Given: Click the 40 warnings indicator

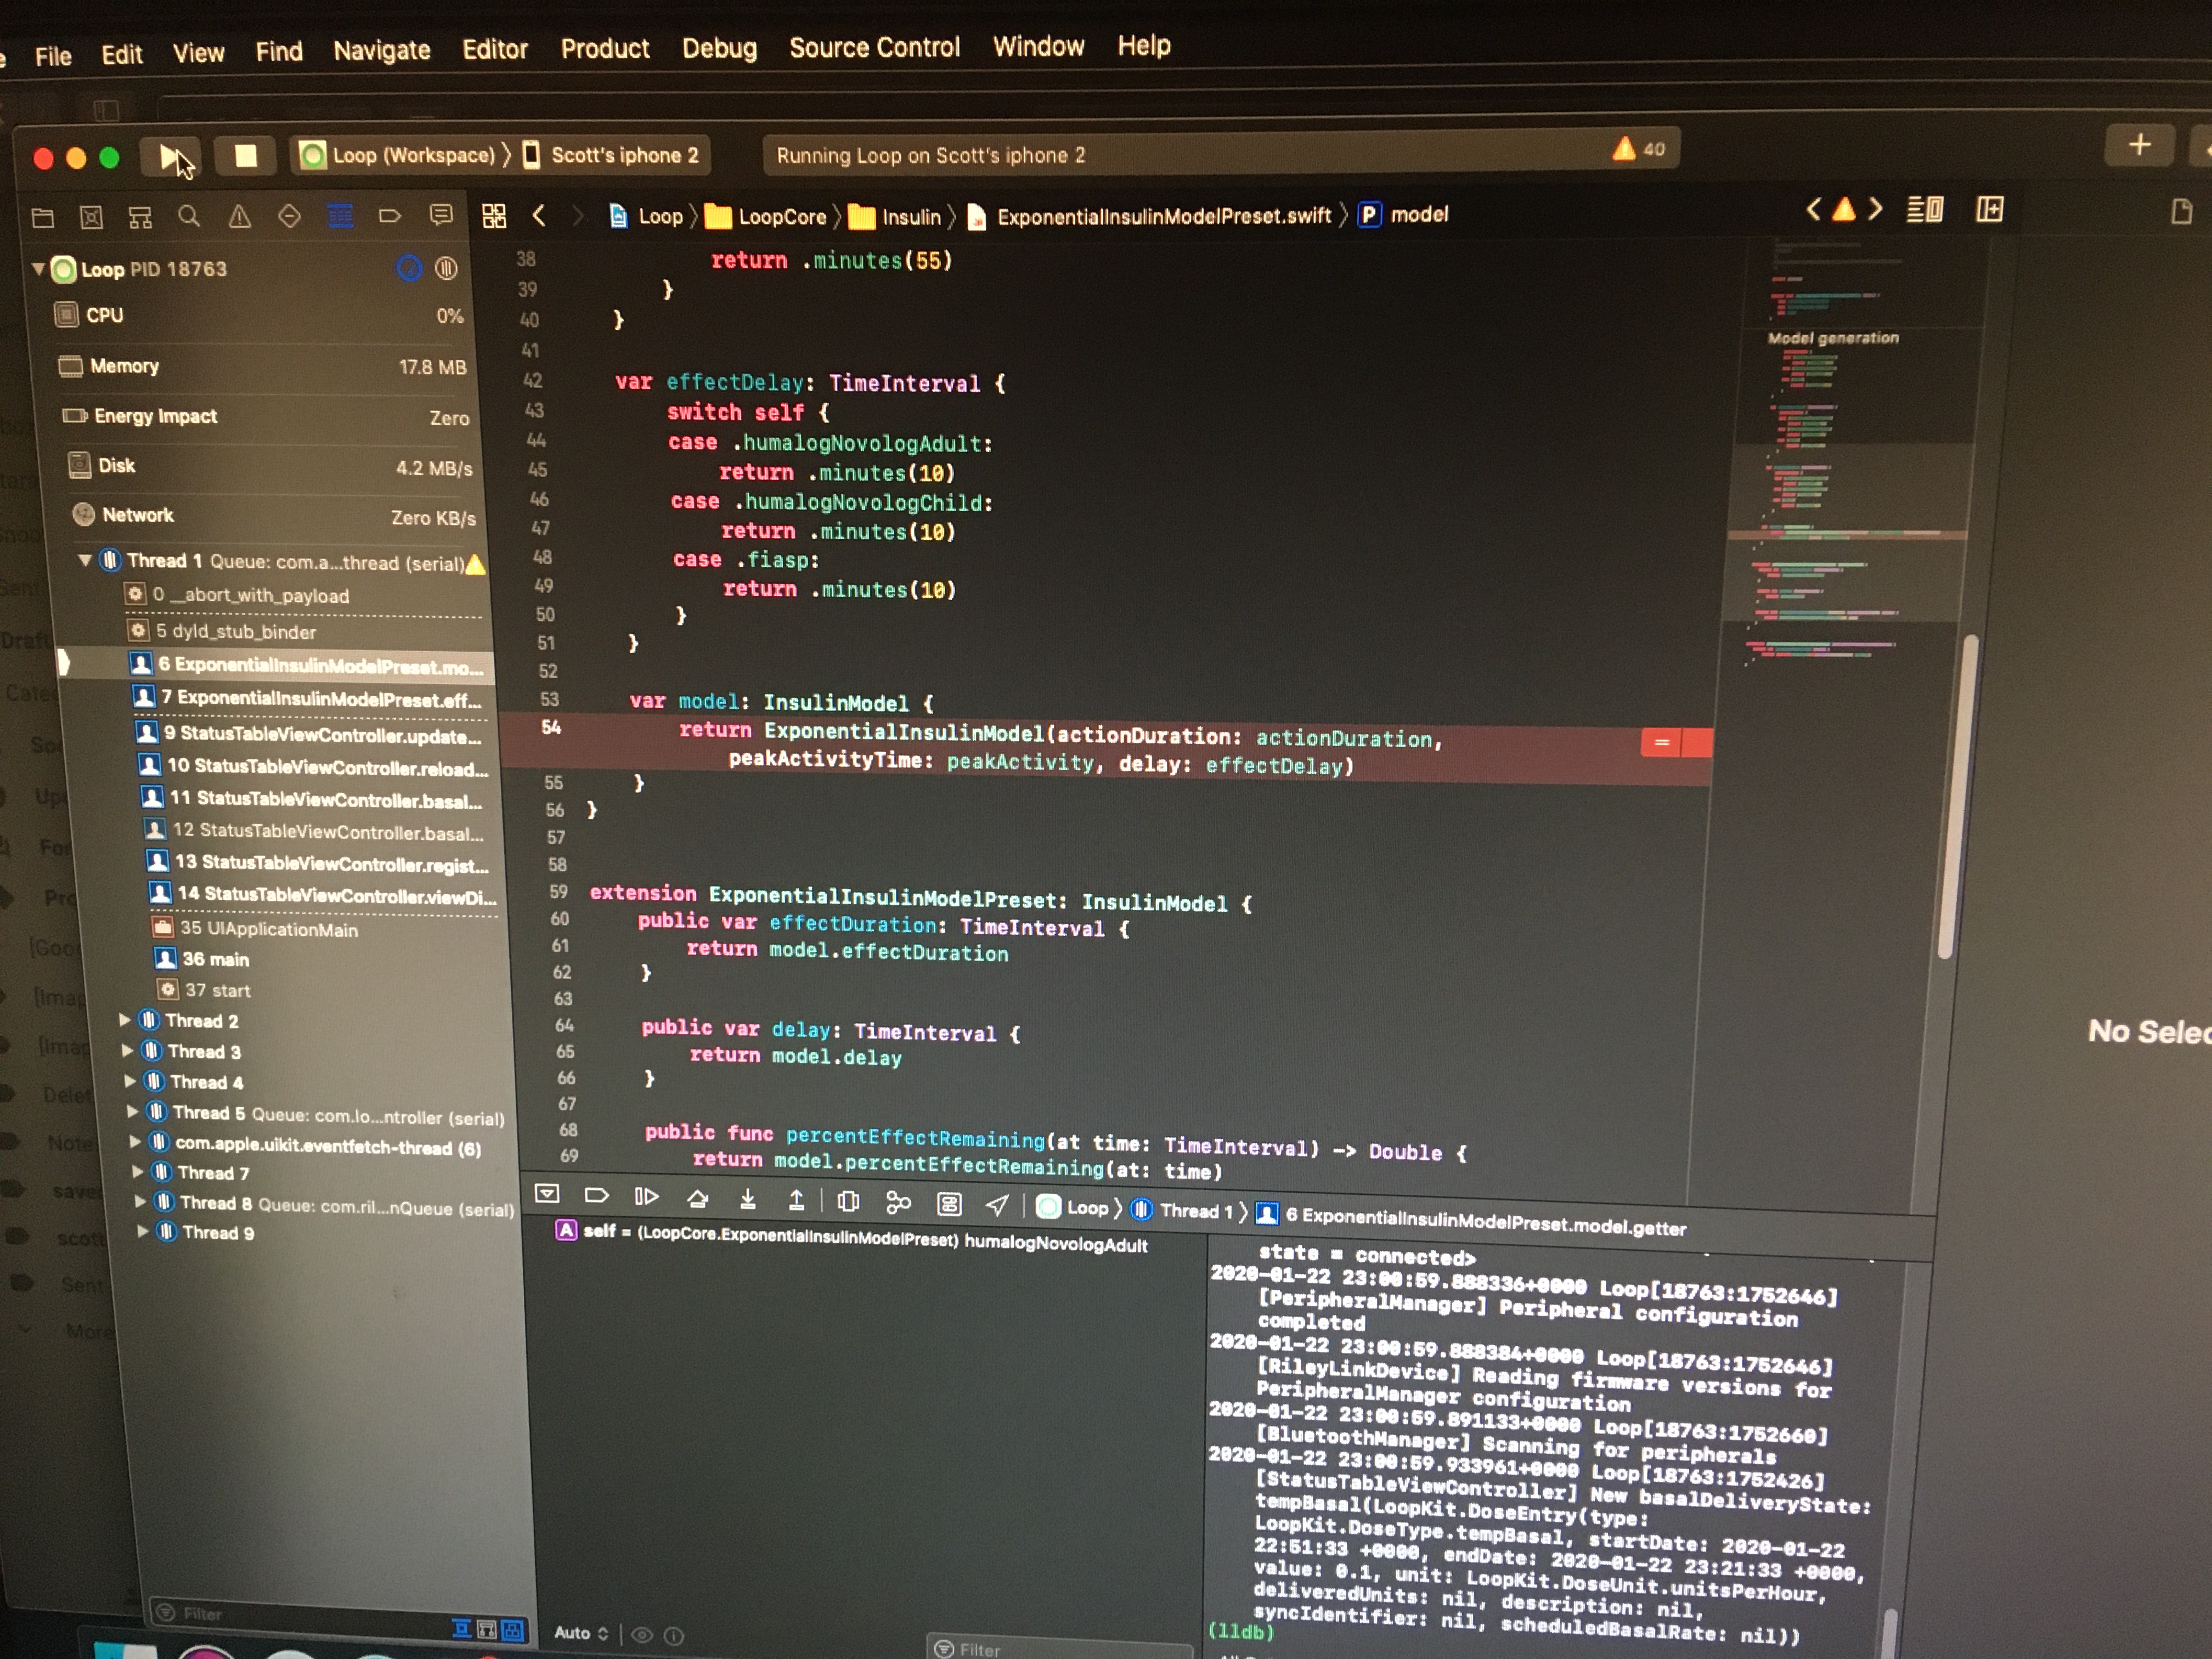Looking at the screenshot, I should pyautogui.click(x=1639, y=150).
